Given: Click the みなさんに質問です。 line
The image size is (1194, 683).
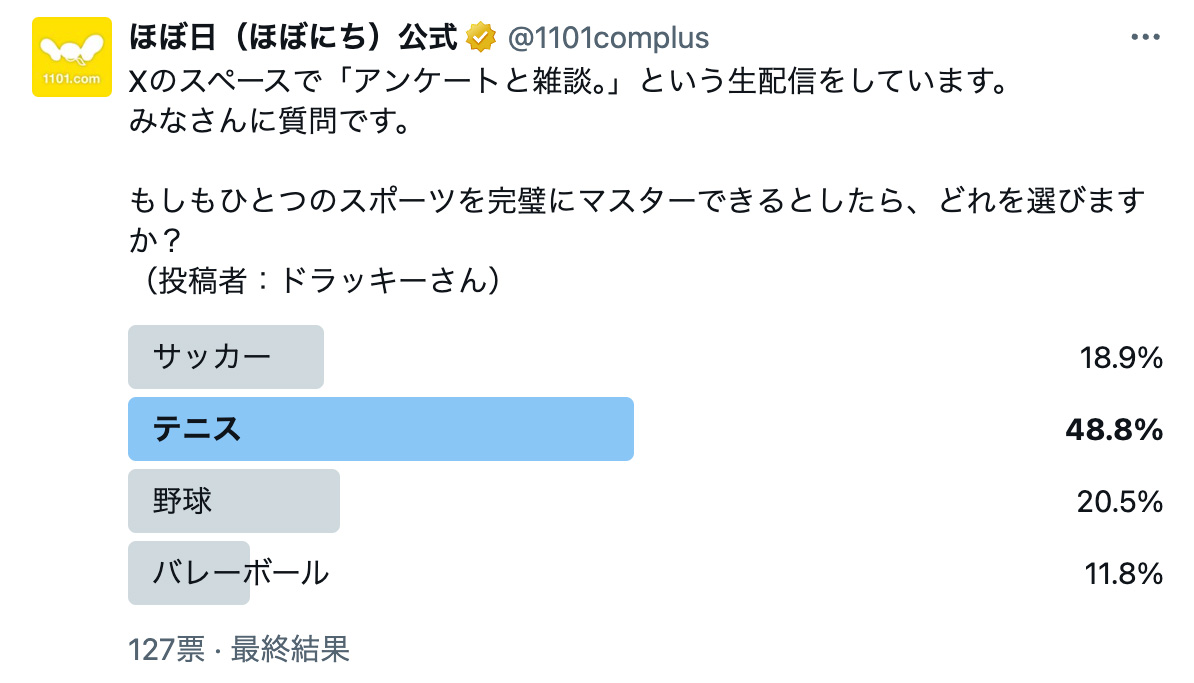Looking at the screenshot, I should [x=269, y=122].
